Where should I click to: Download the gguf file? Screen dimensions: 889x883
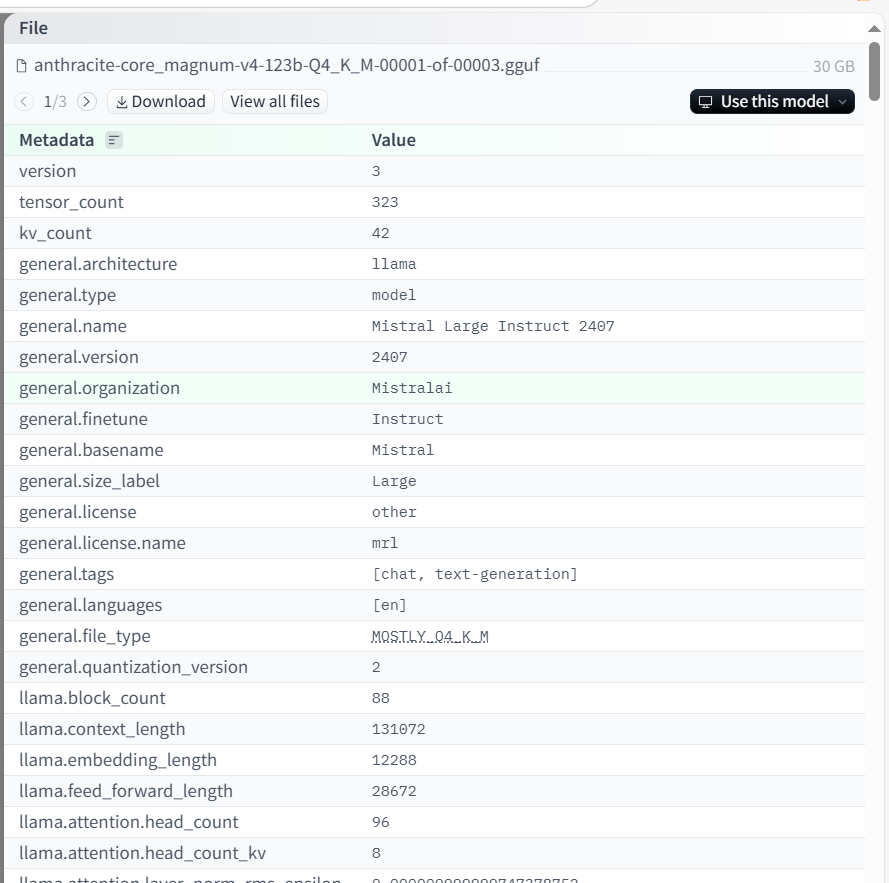tap(161, 102)
